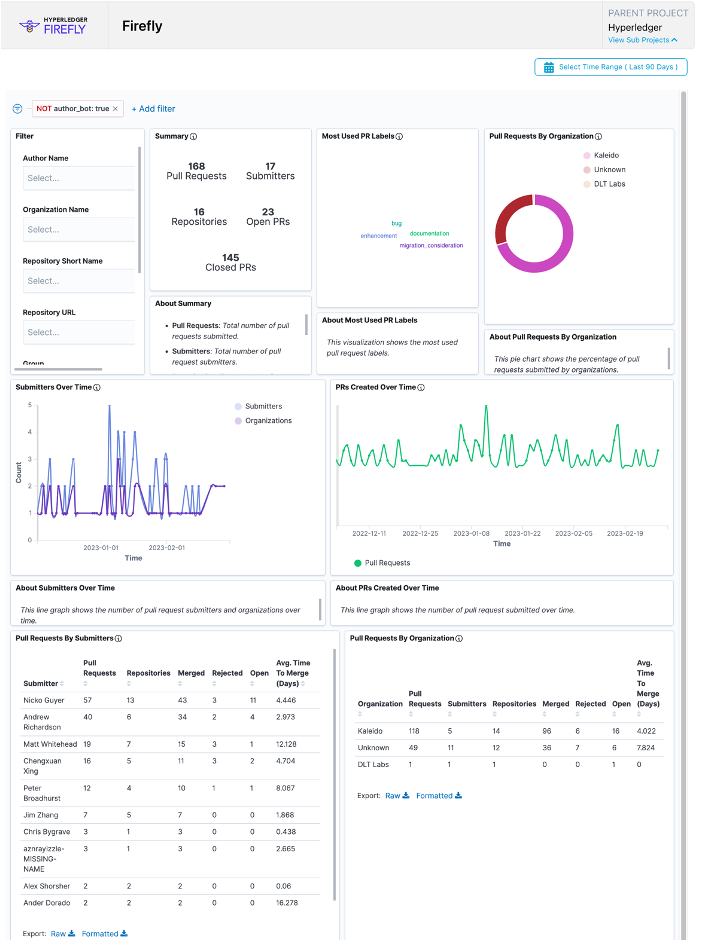Click DLT Labs row in organization table
This screenshot has width=726, height=940.
coord(510,765)
